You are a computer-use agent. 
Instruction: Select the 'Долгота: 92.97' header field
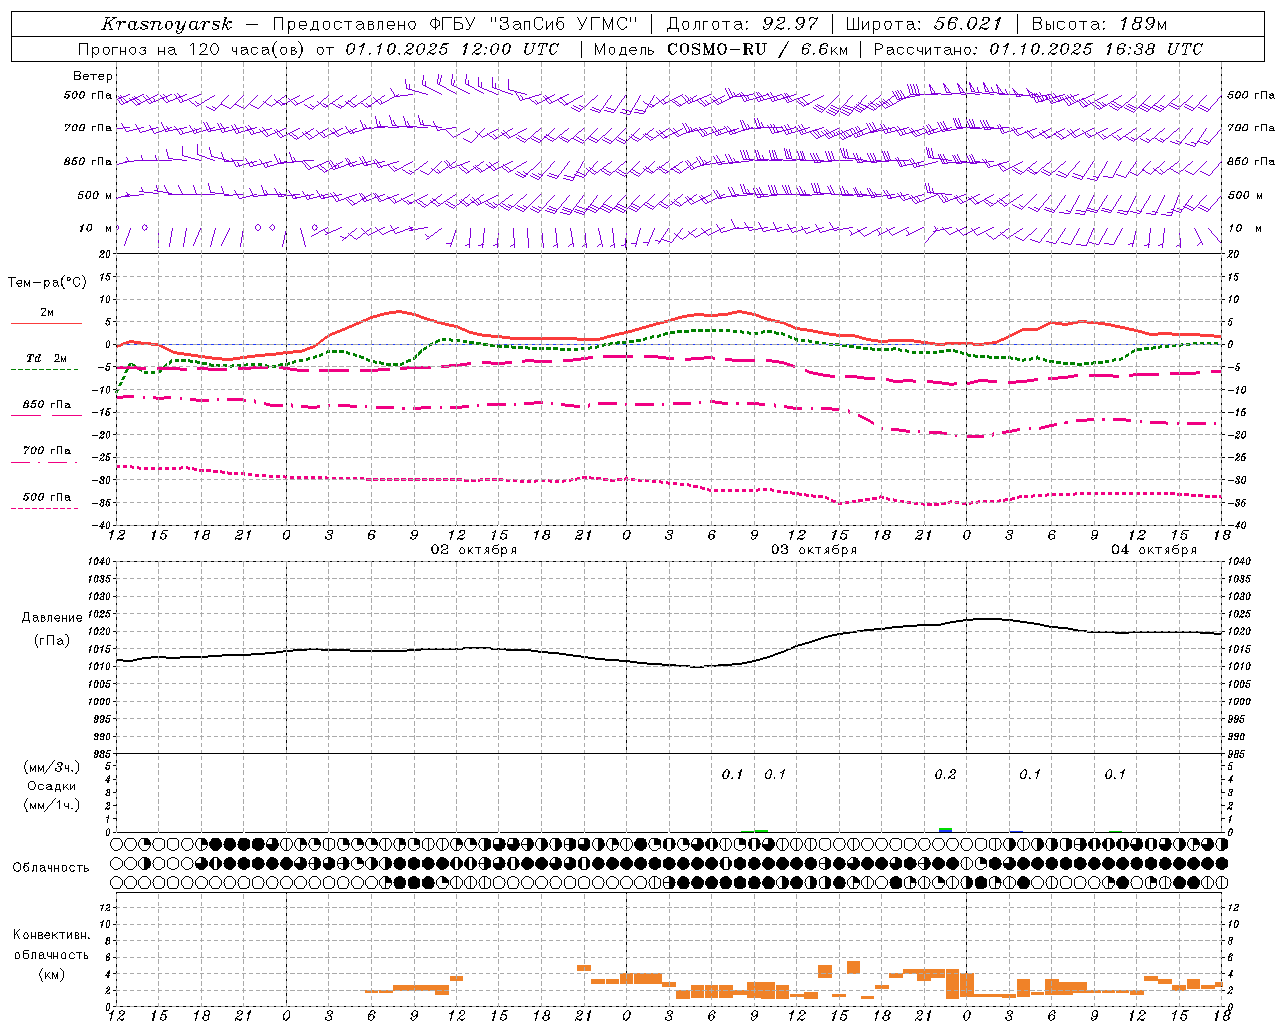pos(742,24)
